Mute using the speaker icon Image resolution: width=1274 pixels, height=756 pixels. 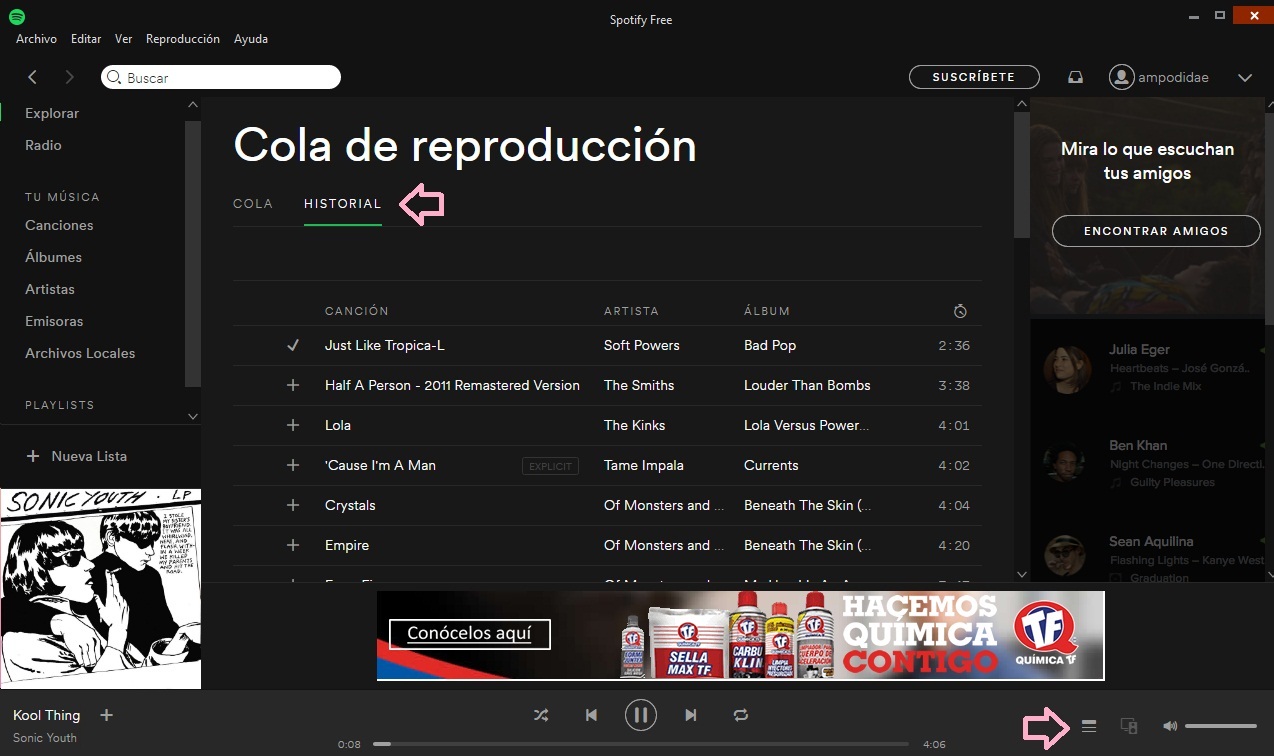coord(1170,726)
